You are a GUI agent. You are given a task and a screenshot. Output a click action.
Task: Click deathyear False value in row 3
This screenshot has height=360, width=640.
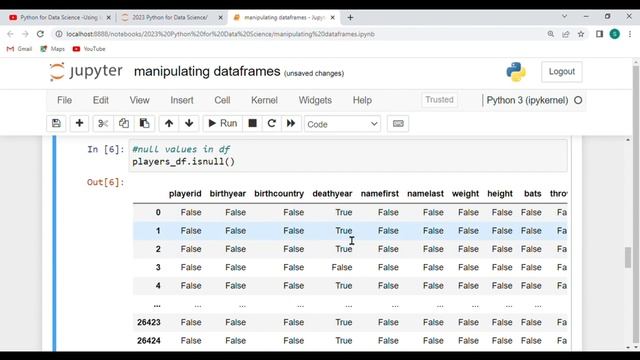[342, 267]
